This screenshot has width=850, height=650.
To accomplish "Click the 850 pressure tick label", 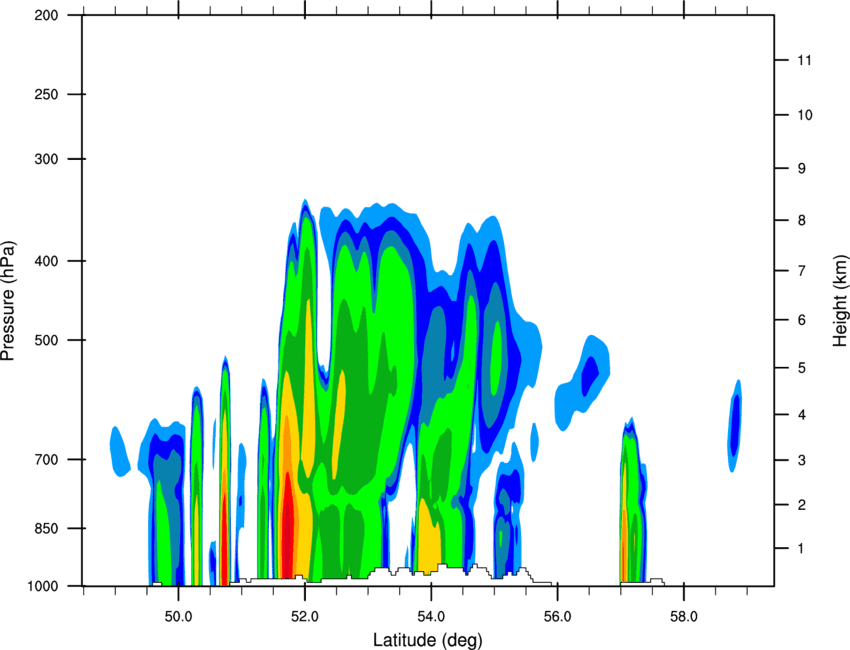I will tap(46, 528).
